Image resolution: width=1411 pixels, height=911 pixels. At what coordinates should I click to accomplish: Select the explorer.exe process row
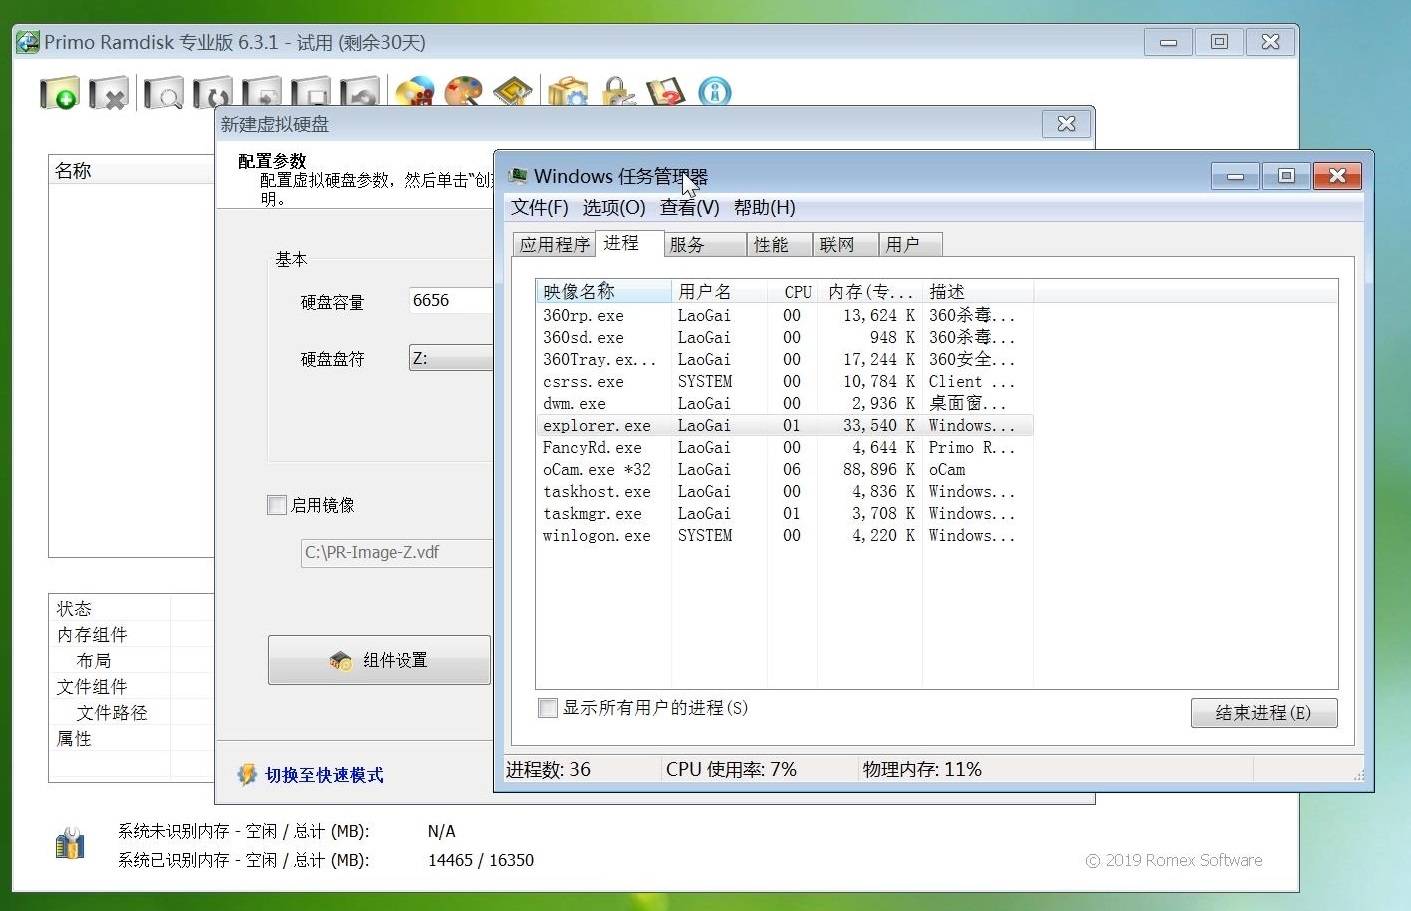(785, 425)
